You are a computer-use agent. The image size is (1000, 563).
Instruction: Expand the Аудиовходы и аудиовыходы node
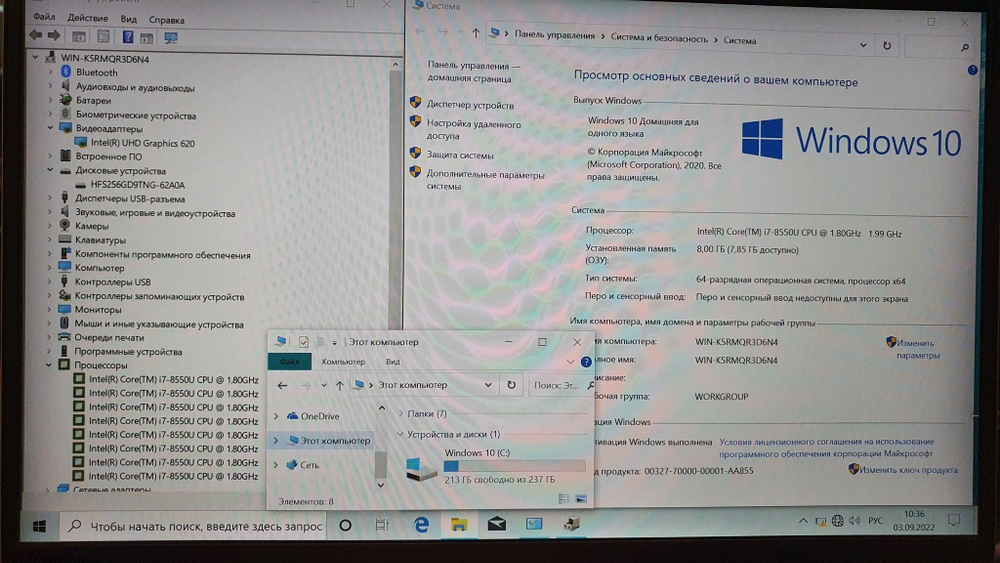pos(50,86)
